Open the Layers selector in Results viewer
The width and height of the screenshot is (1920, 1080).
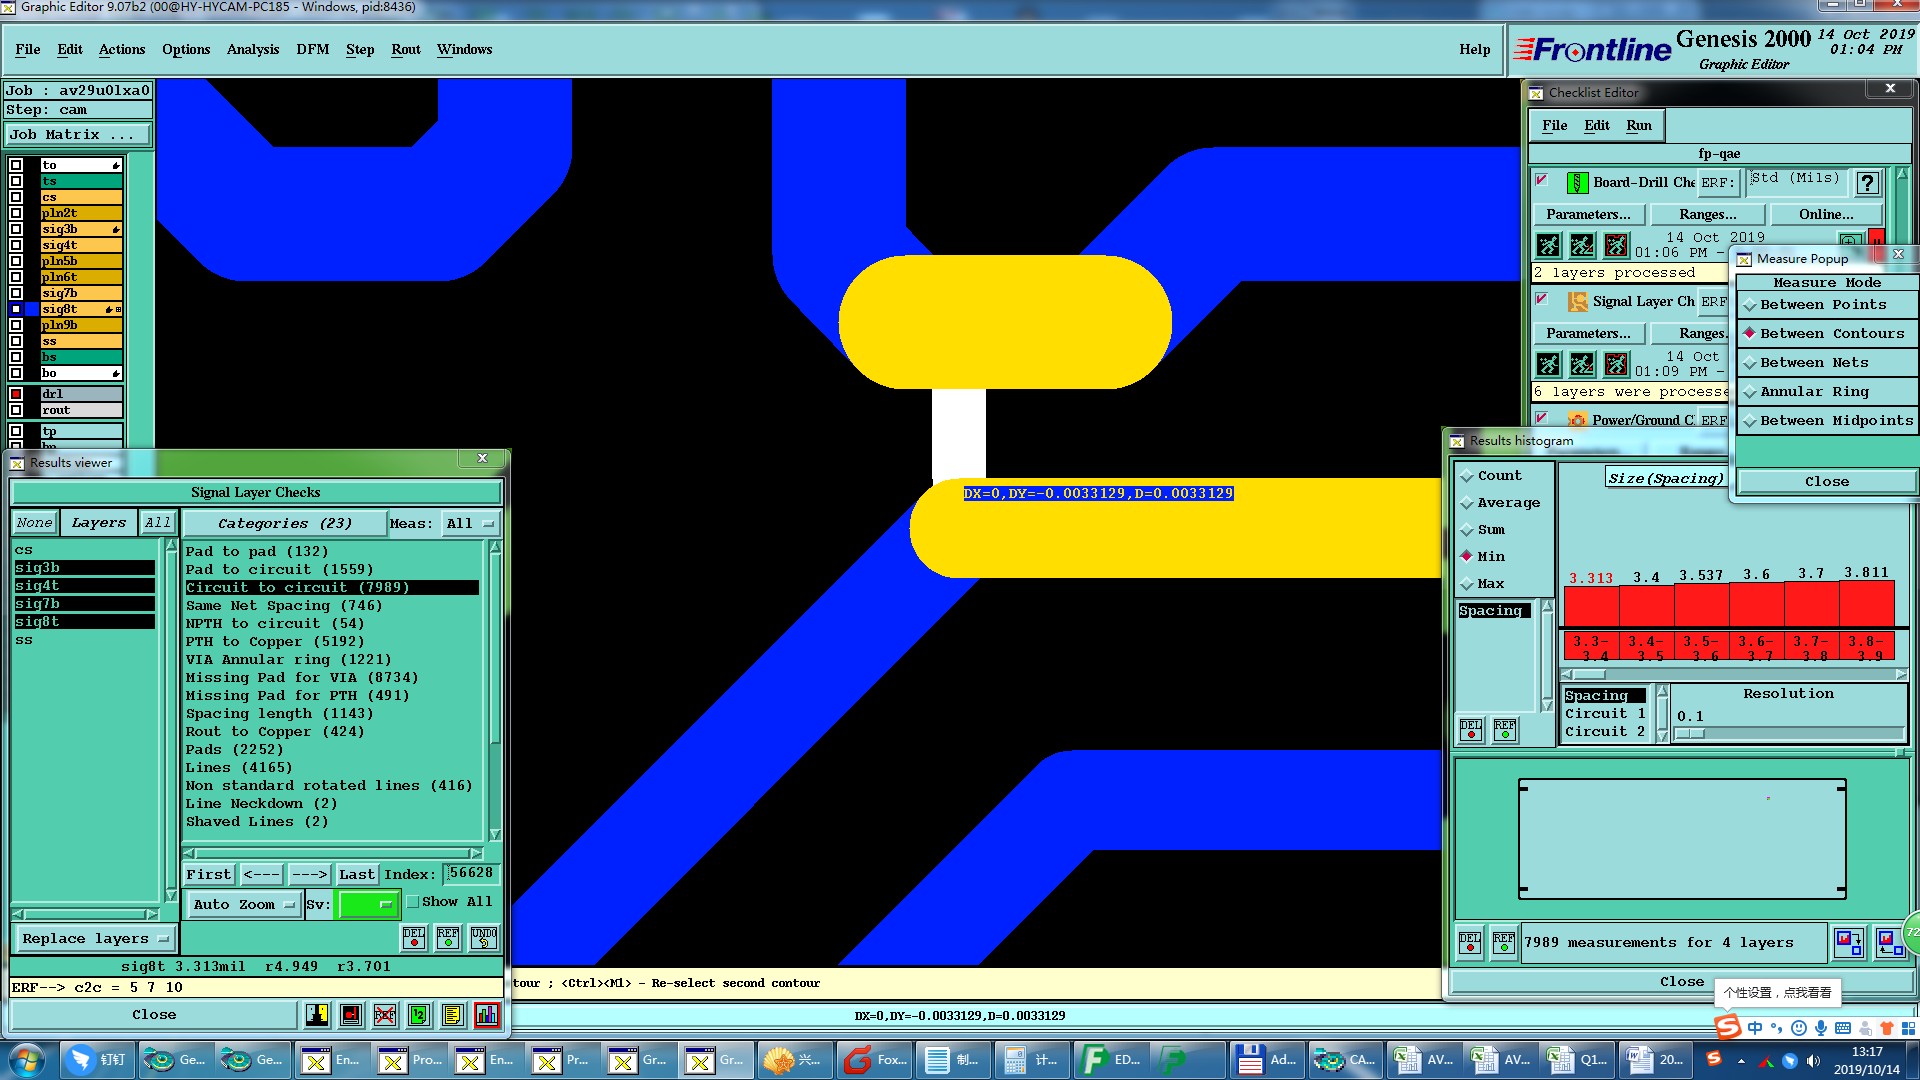tap(99, 523)
